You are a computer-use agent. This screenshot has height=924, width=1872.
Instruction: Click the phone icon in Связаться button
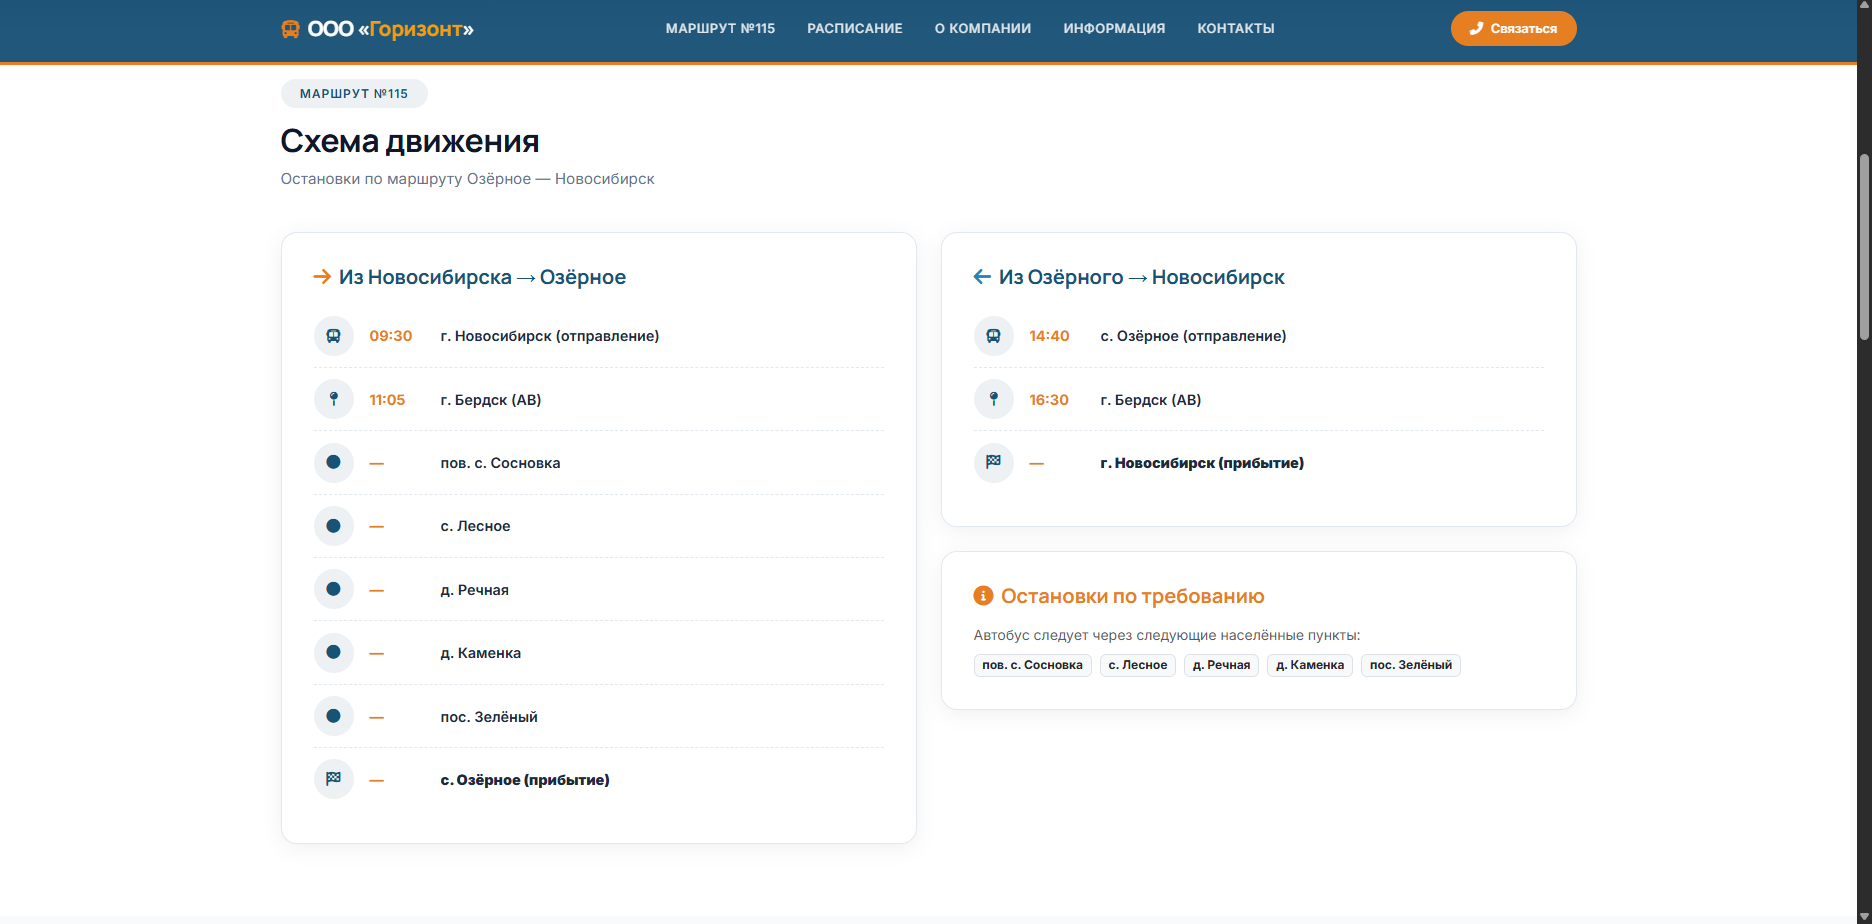click(1476, 28)
